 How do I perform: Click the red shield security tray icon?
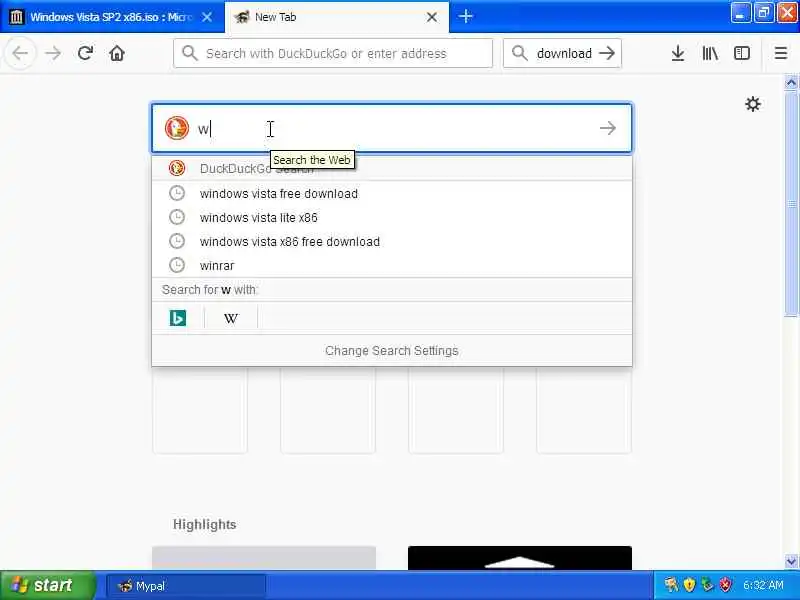(725, 585)
